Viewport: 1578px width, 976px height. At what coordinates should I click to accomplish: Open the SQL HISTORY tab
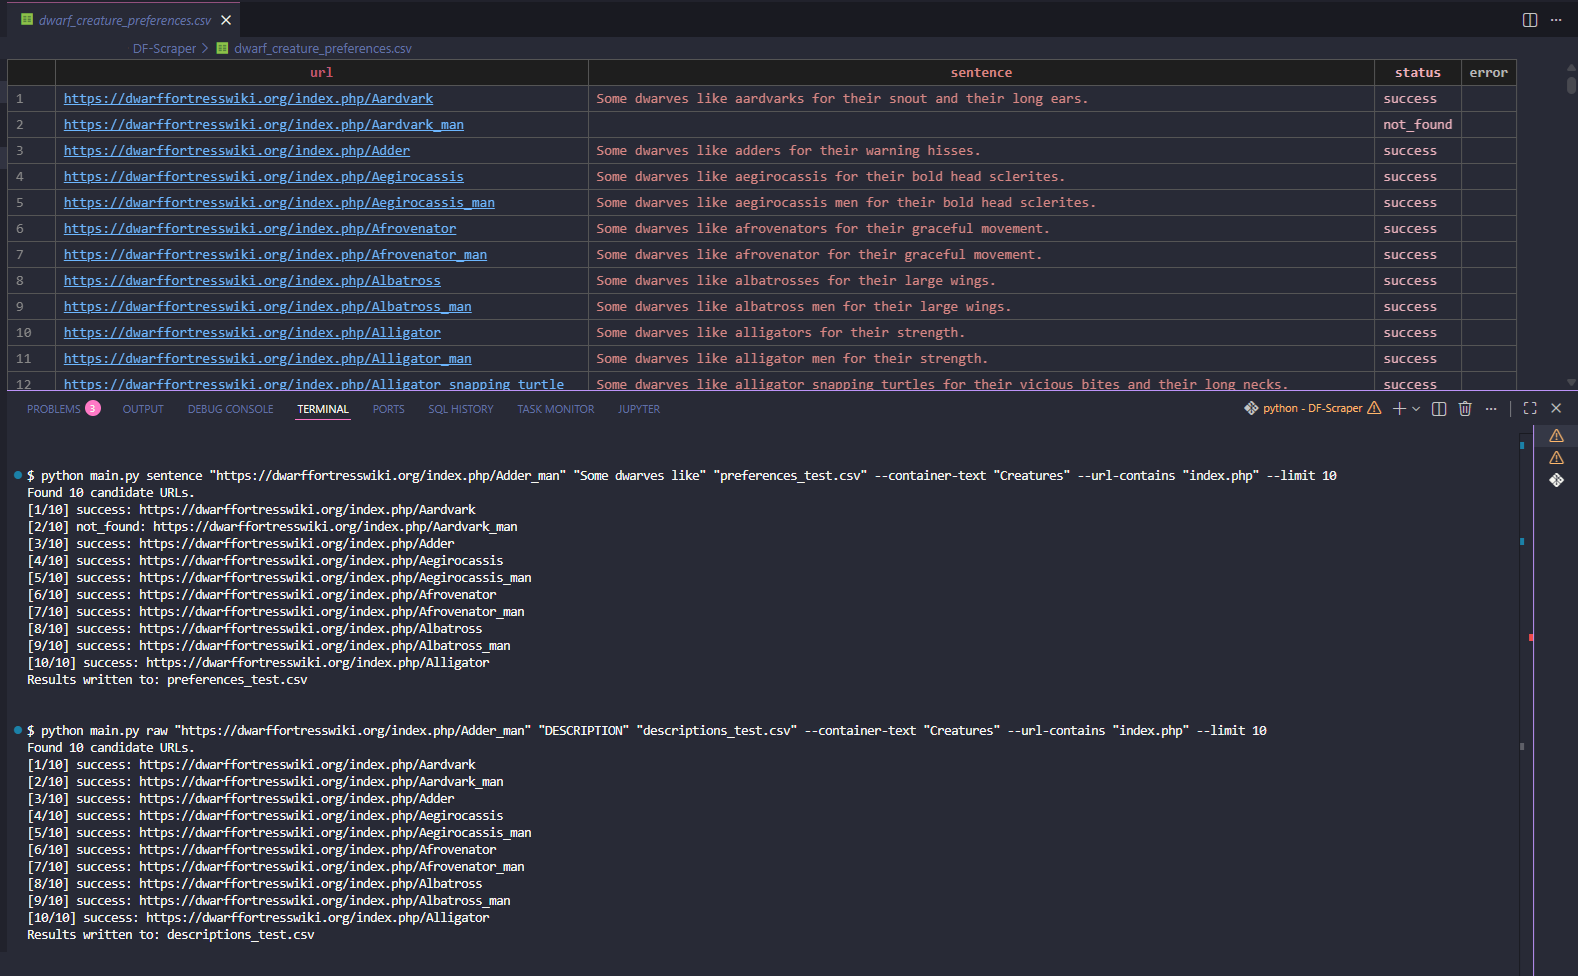461,409
